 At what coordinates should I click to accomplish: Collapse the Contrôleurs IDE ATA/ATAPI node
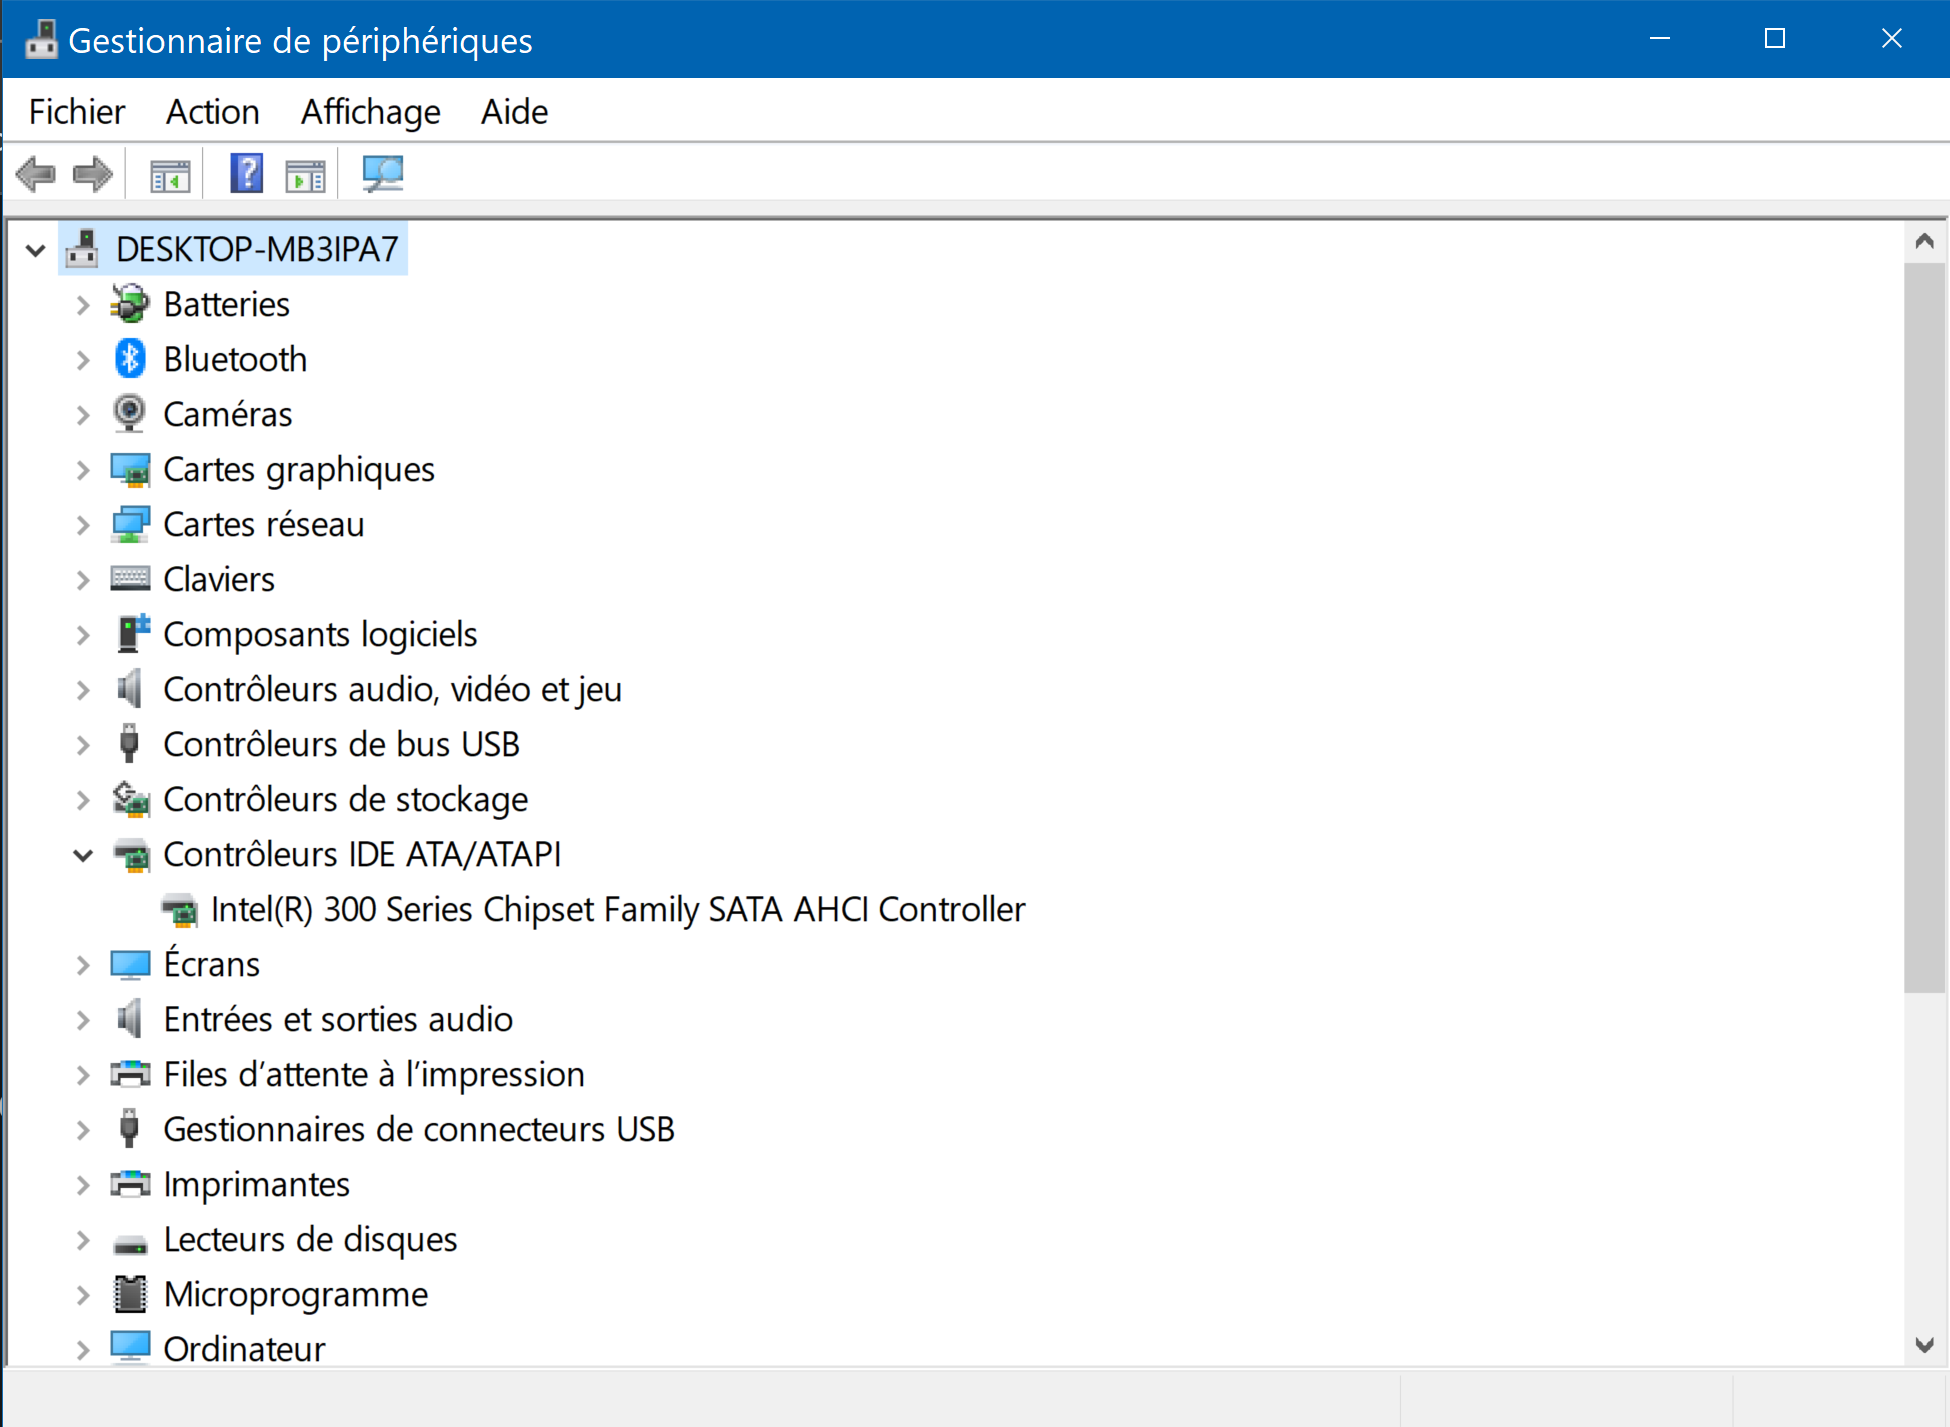coord(83,855)
